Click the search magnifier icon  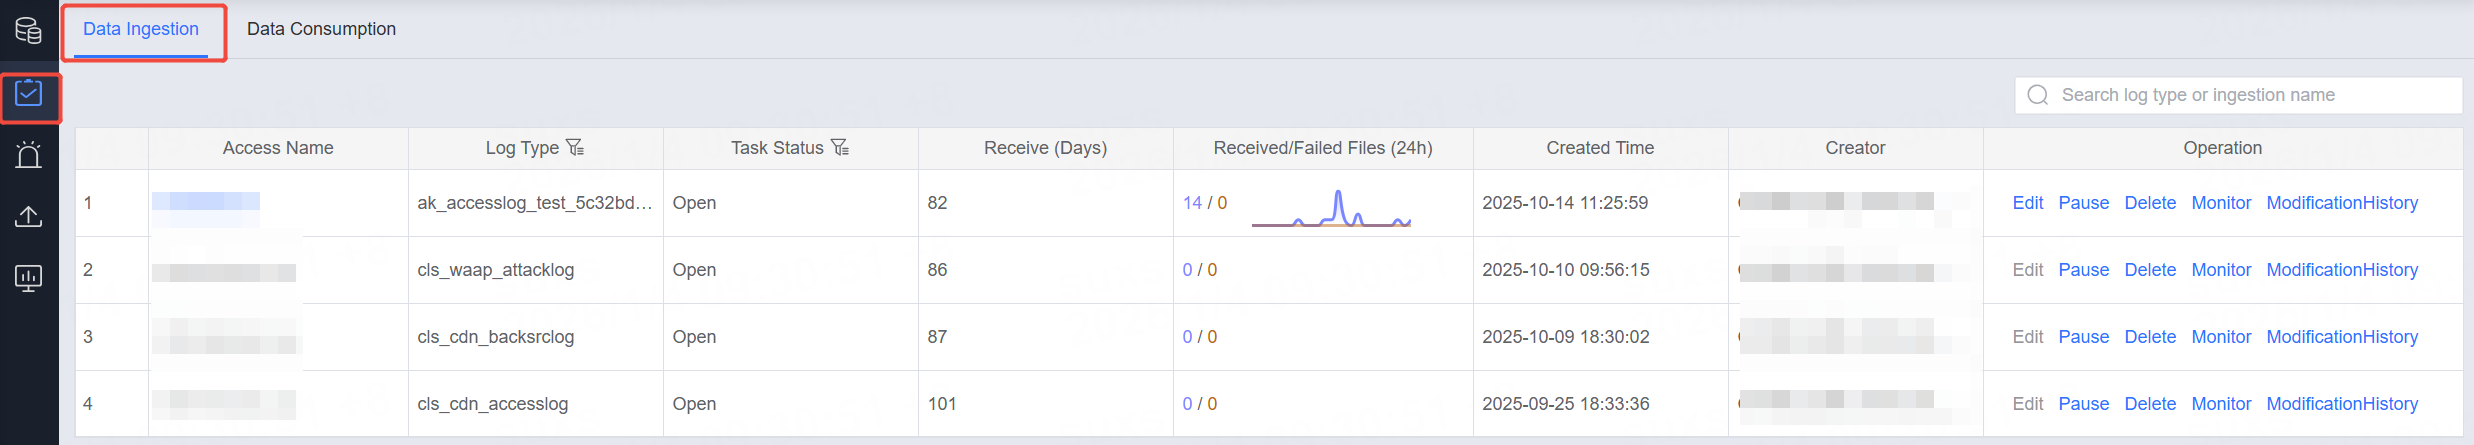tap(2037, 95)
